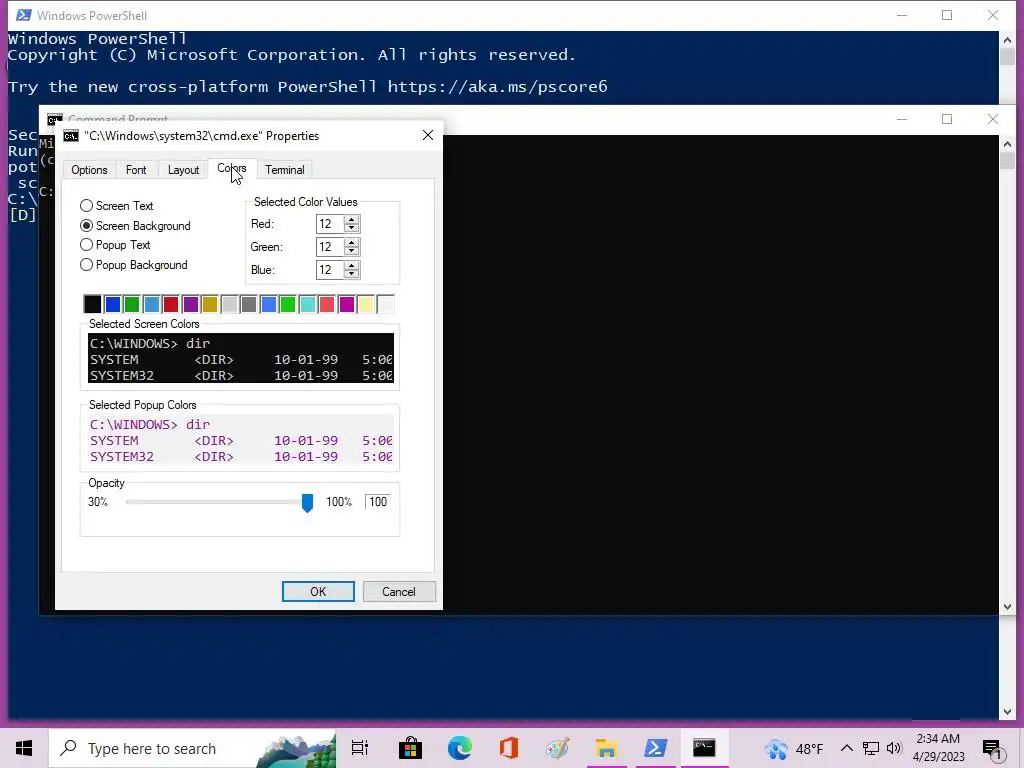Decrease the Blue value with the down arrow
This screenshot has height=768, width=1024.
coord(351,274)
